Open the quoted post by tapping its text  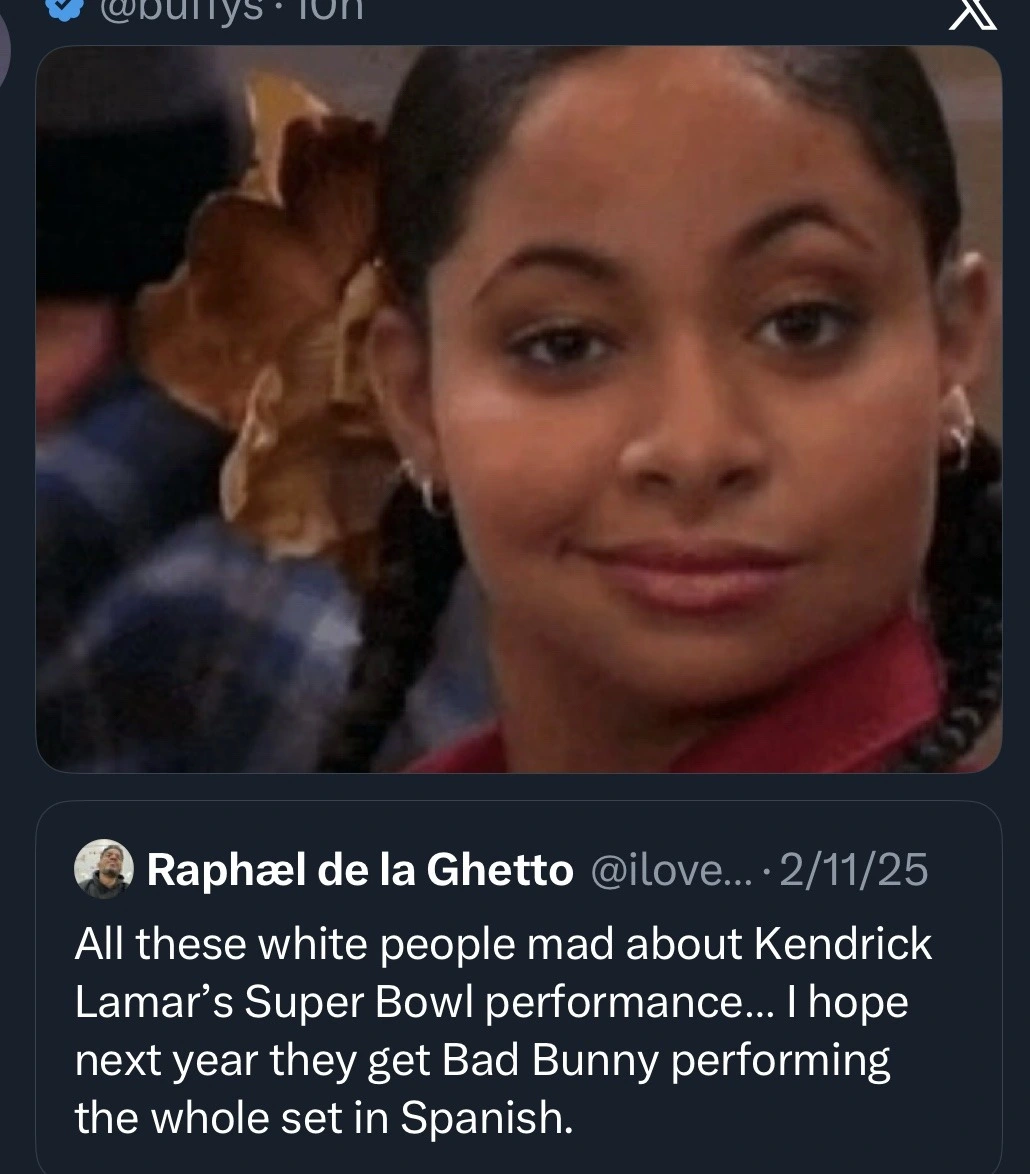[500, 1030]
